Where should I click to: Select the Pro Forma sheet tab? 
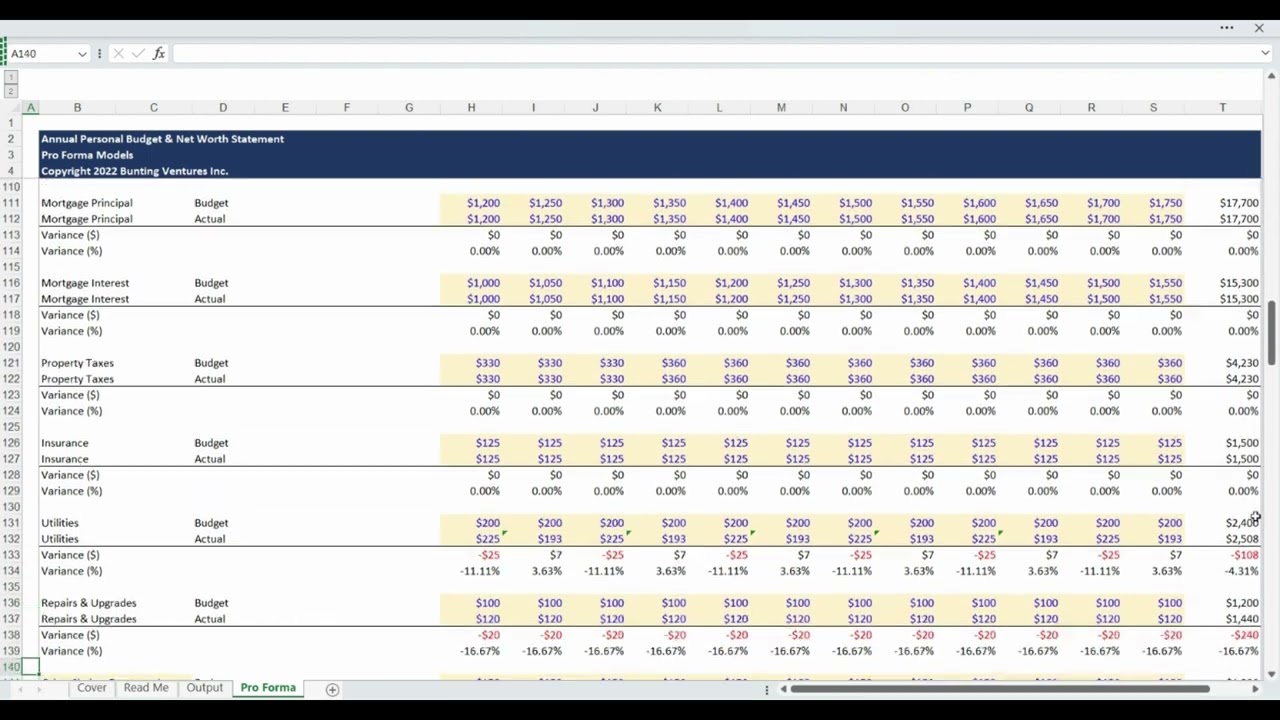pyautogui.click(x=268, y=688)
